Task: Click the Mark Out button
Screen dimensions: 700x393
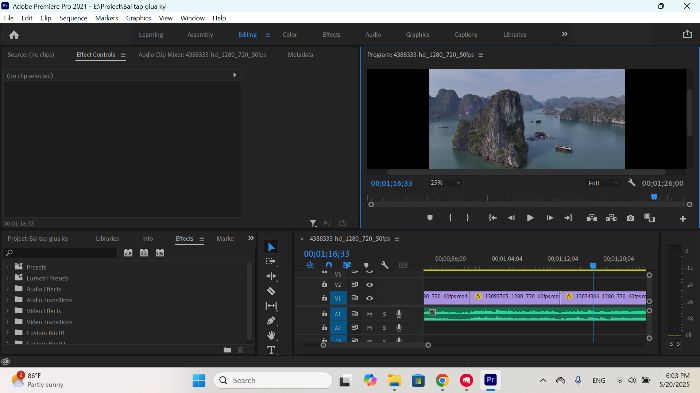Action: 467,218
